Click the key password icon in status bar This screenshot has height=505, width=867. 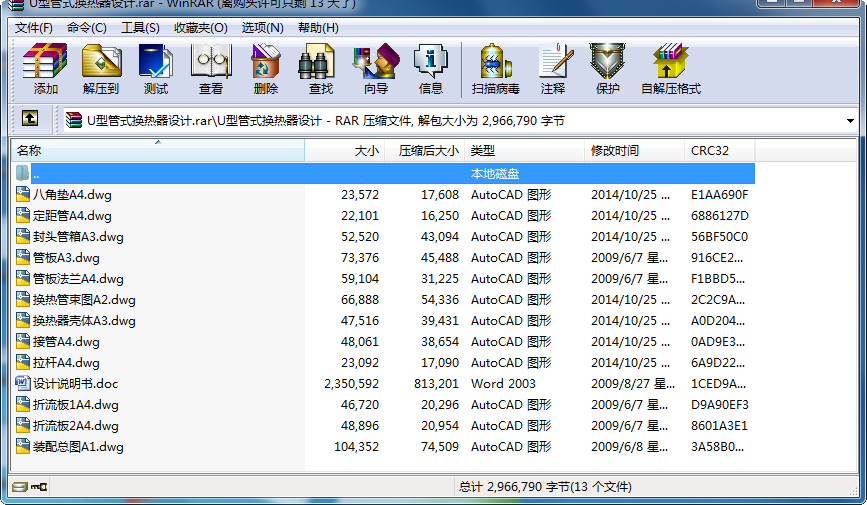[39, 487]
